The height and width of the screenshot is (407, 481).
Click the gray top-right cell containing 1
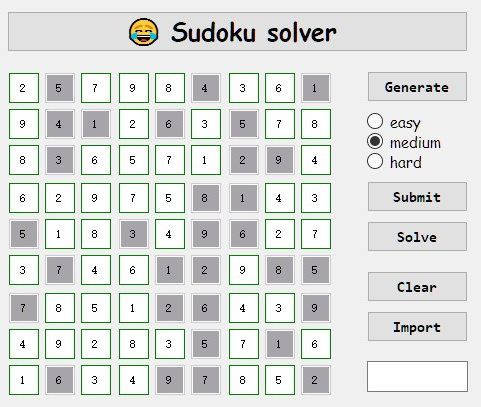pos(316,88)
